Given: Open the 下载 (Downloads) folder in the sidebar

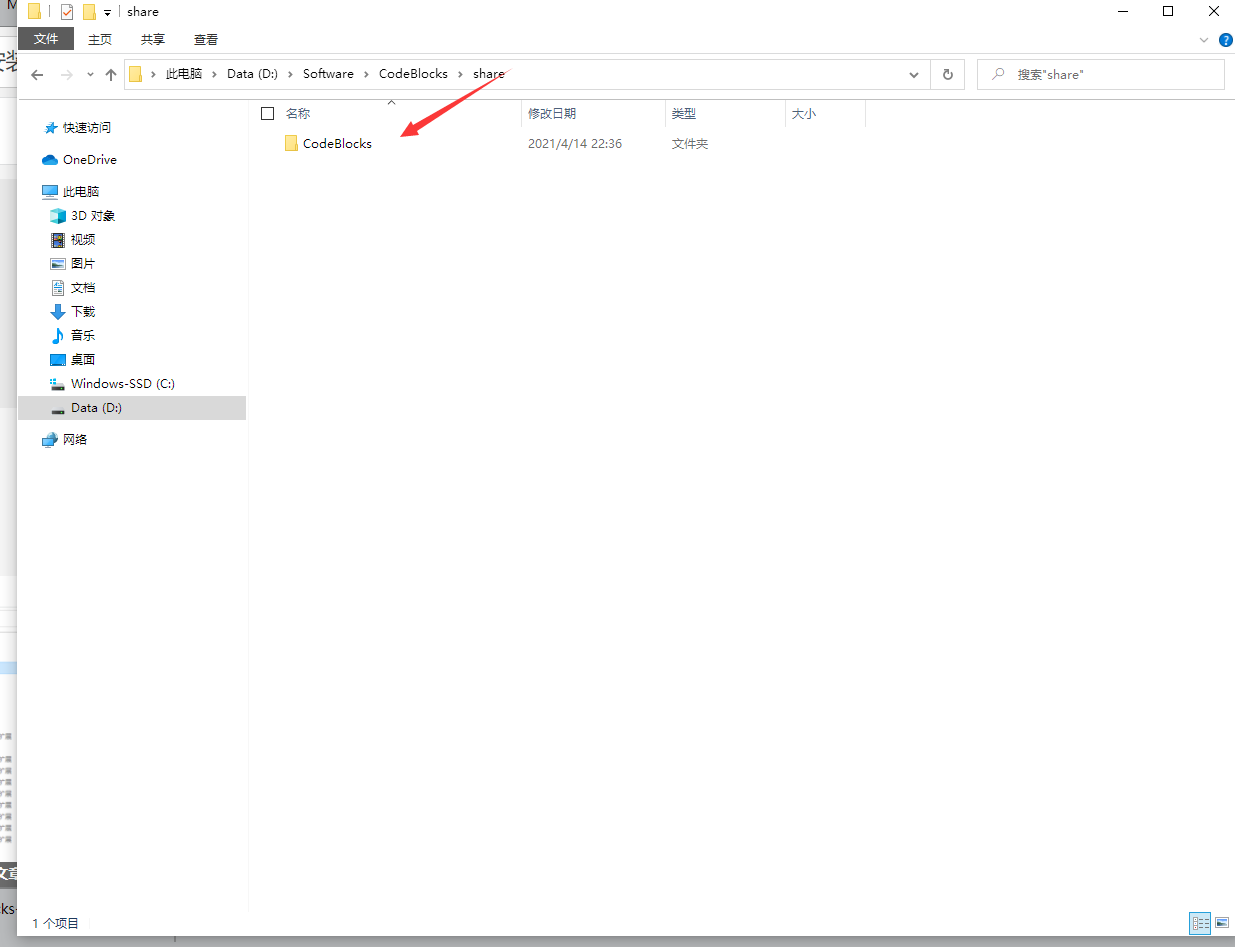Looking at the screenshot, I should [82, 311].
